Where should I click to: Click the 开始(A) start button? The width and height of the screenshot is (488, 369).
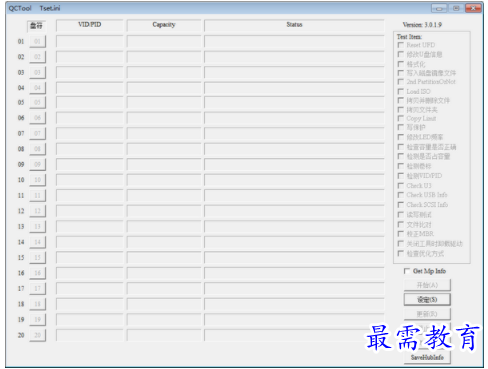pyautogui.click(x=427, y=285)
